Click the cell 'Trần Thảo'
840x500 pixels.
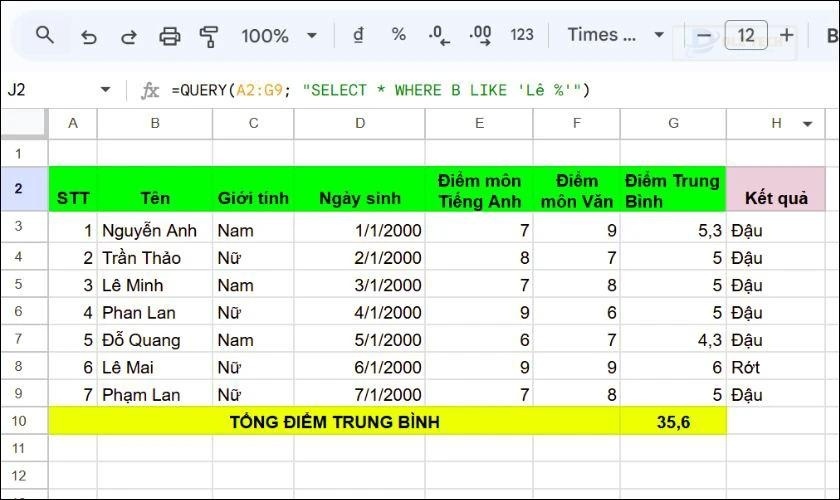point(155,258)
